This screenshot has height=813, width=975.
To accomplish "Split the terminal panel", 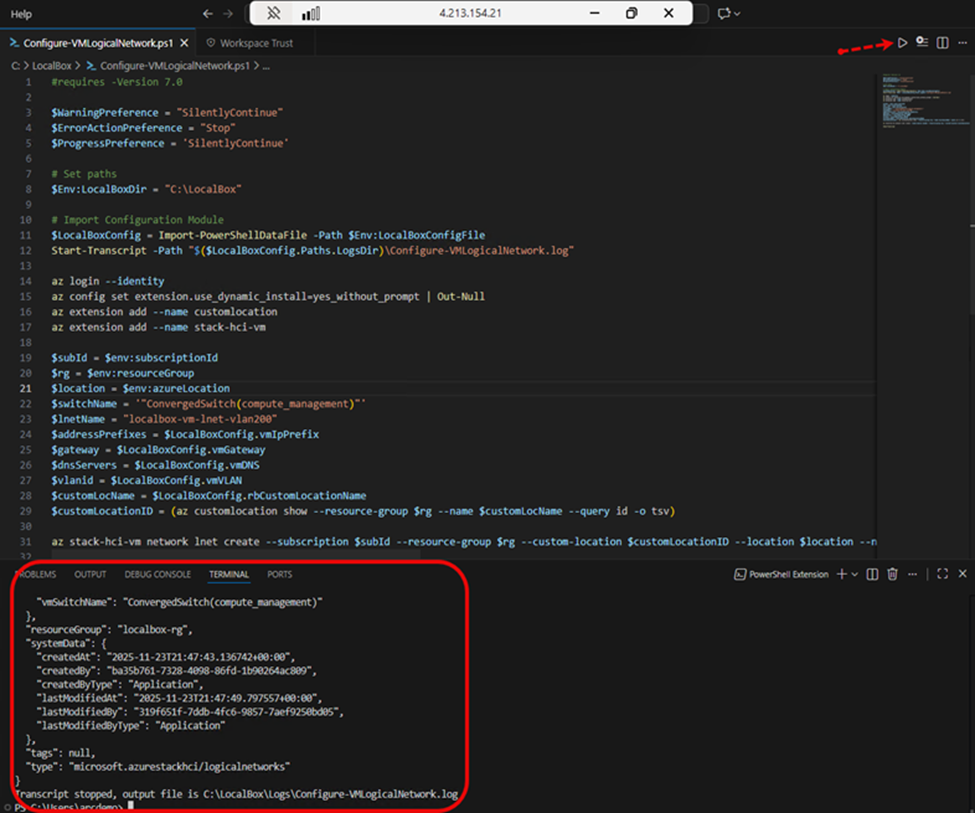I will pyautogui.click(x=872, y=574).
